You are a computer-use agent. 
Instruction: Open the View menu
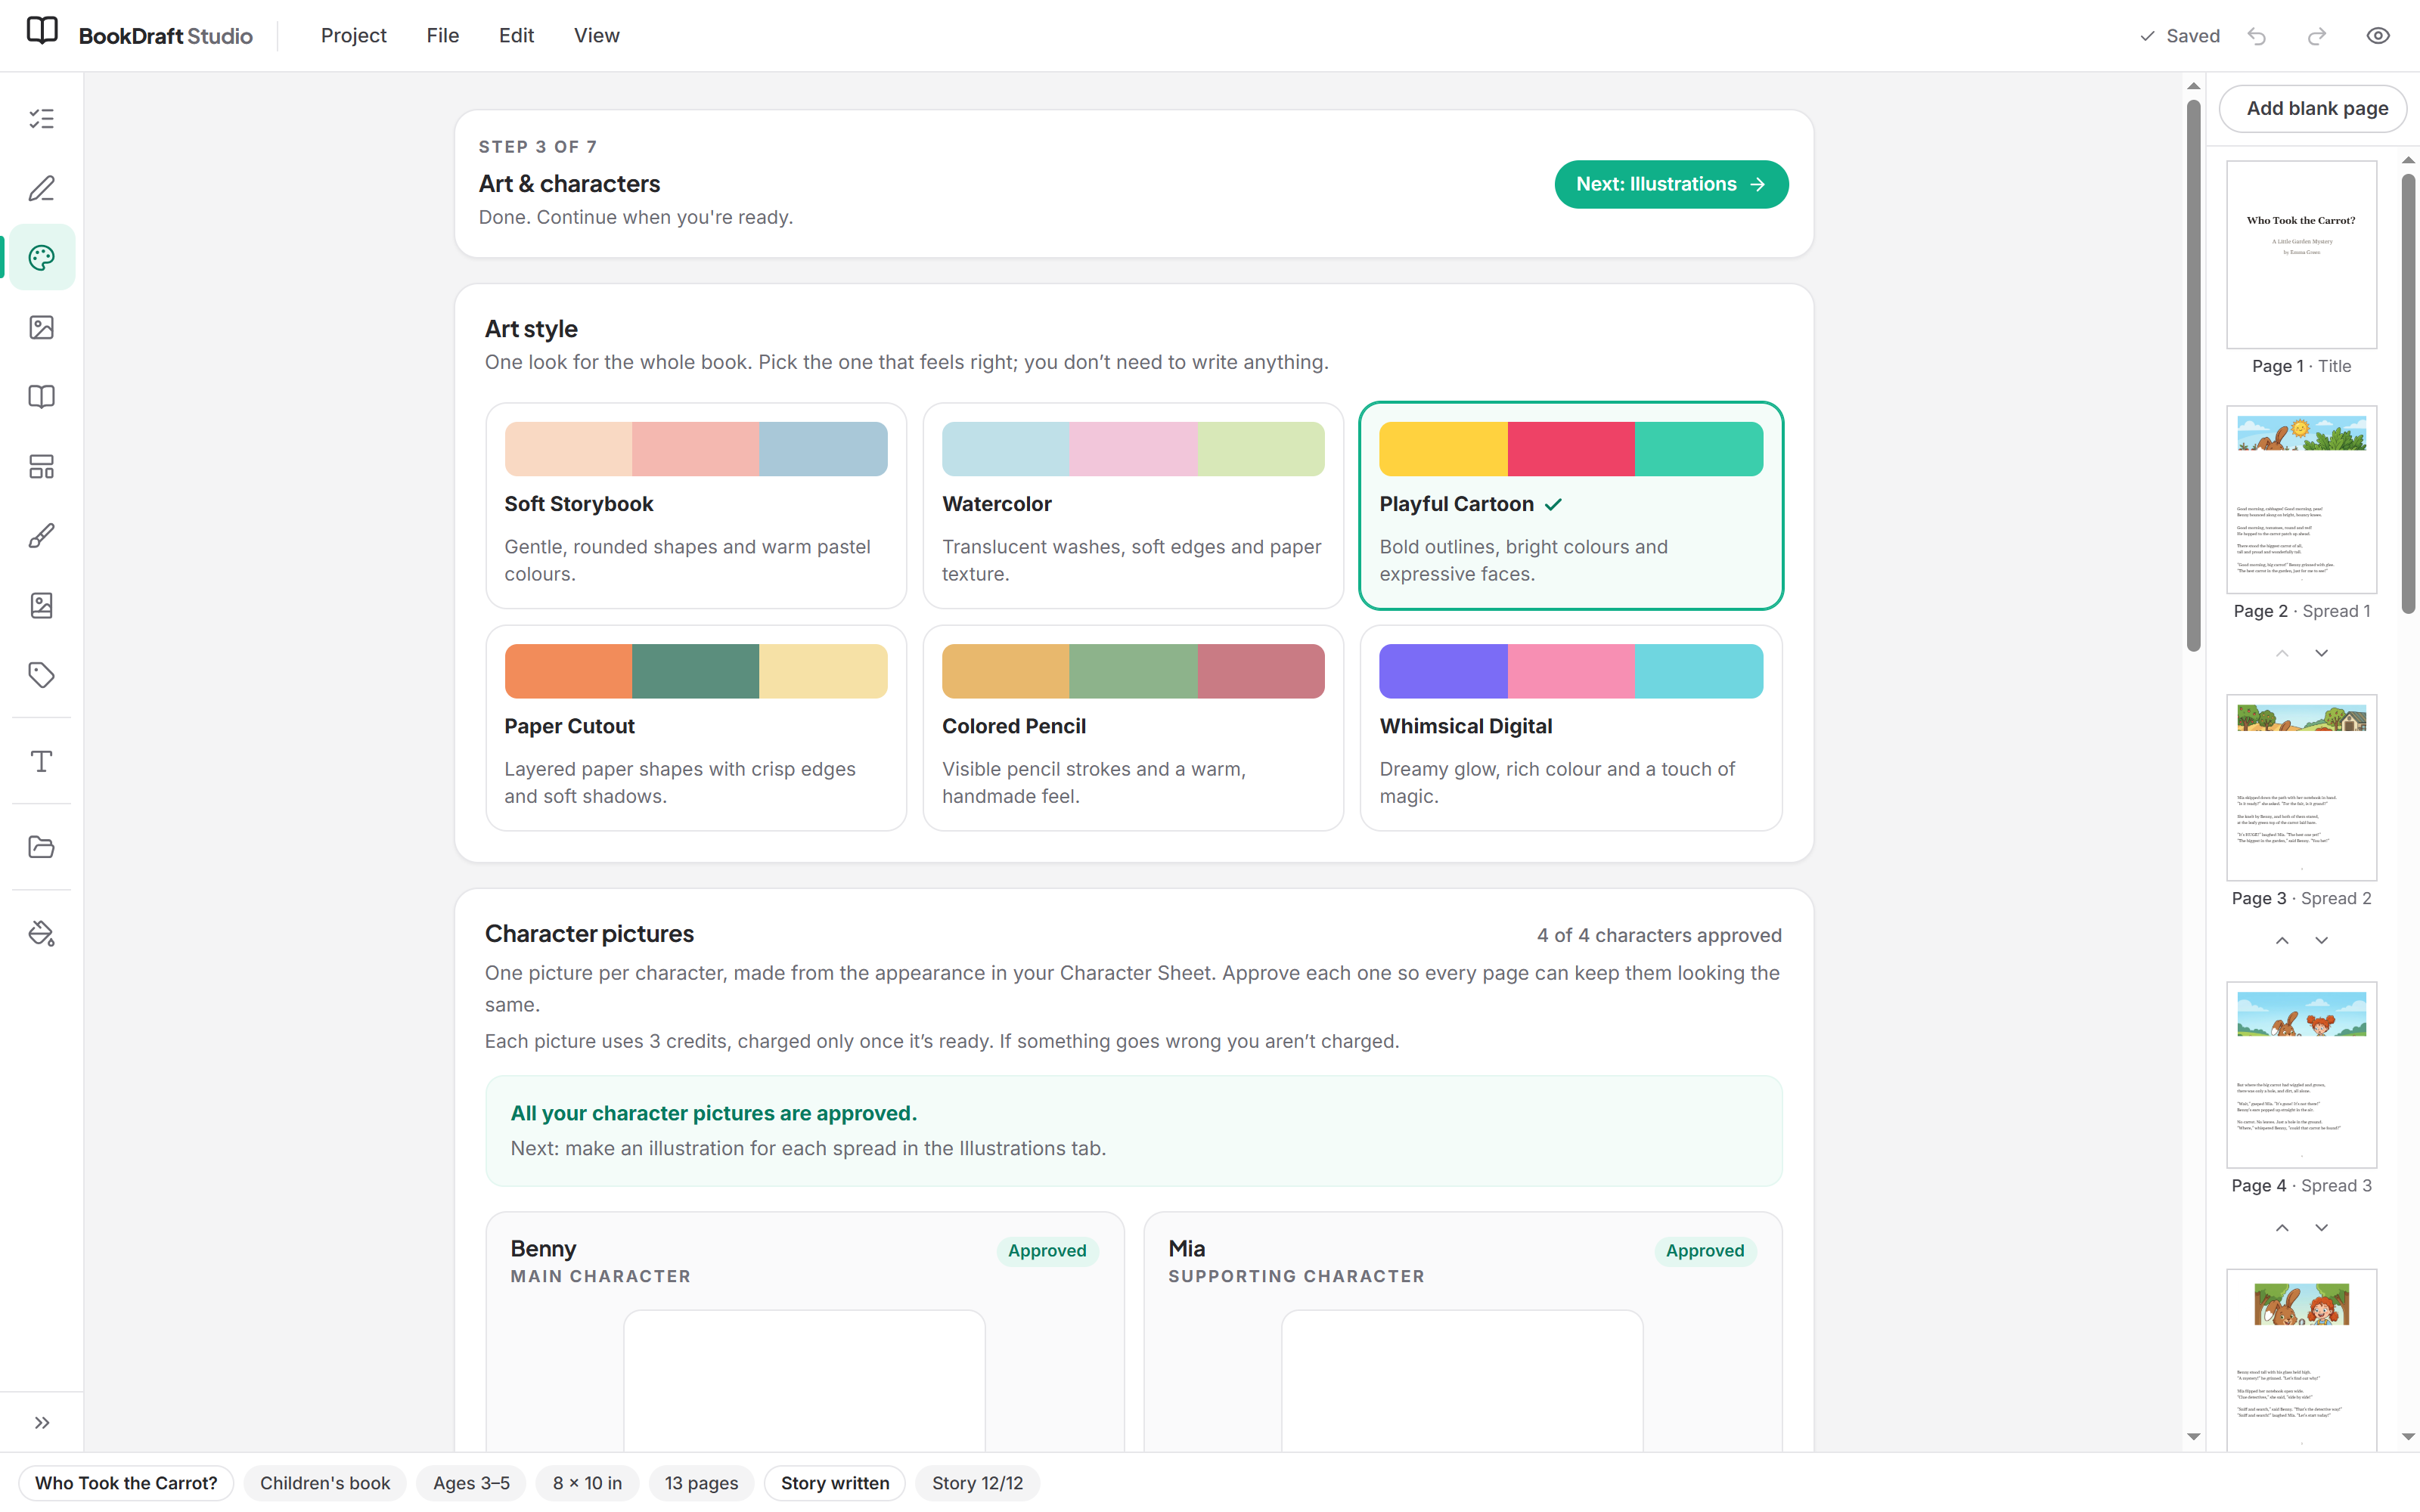click(x=596, y=36)
